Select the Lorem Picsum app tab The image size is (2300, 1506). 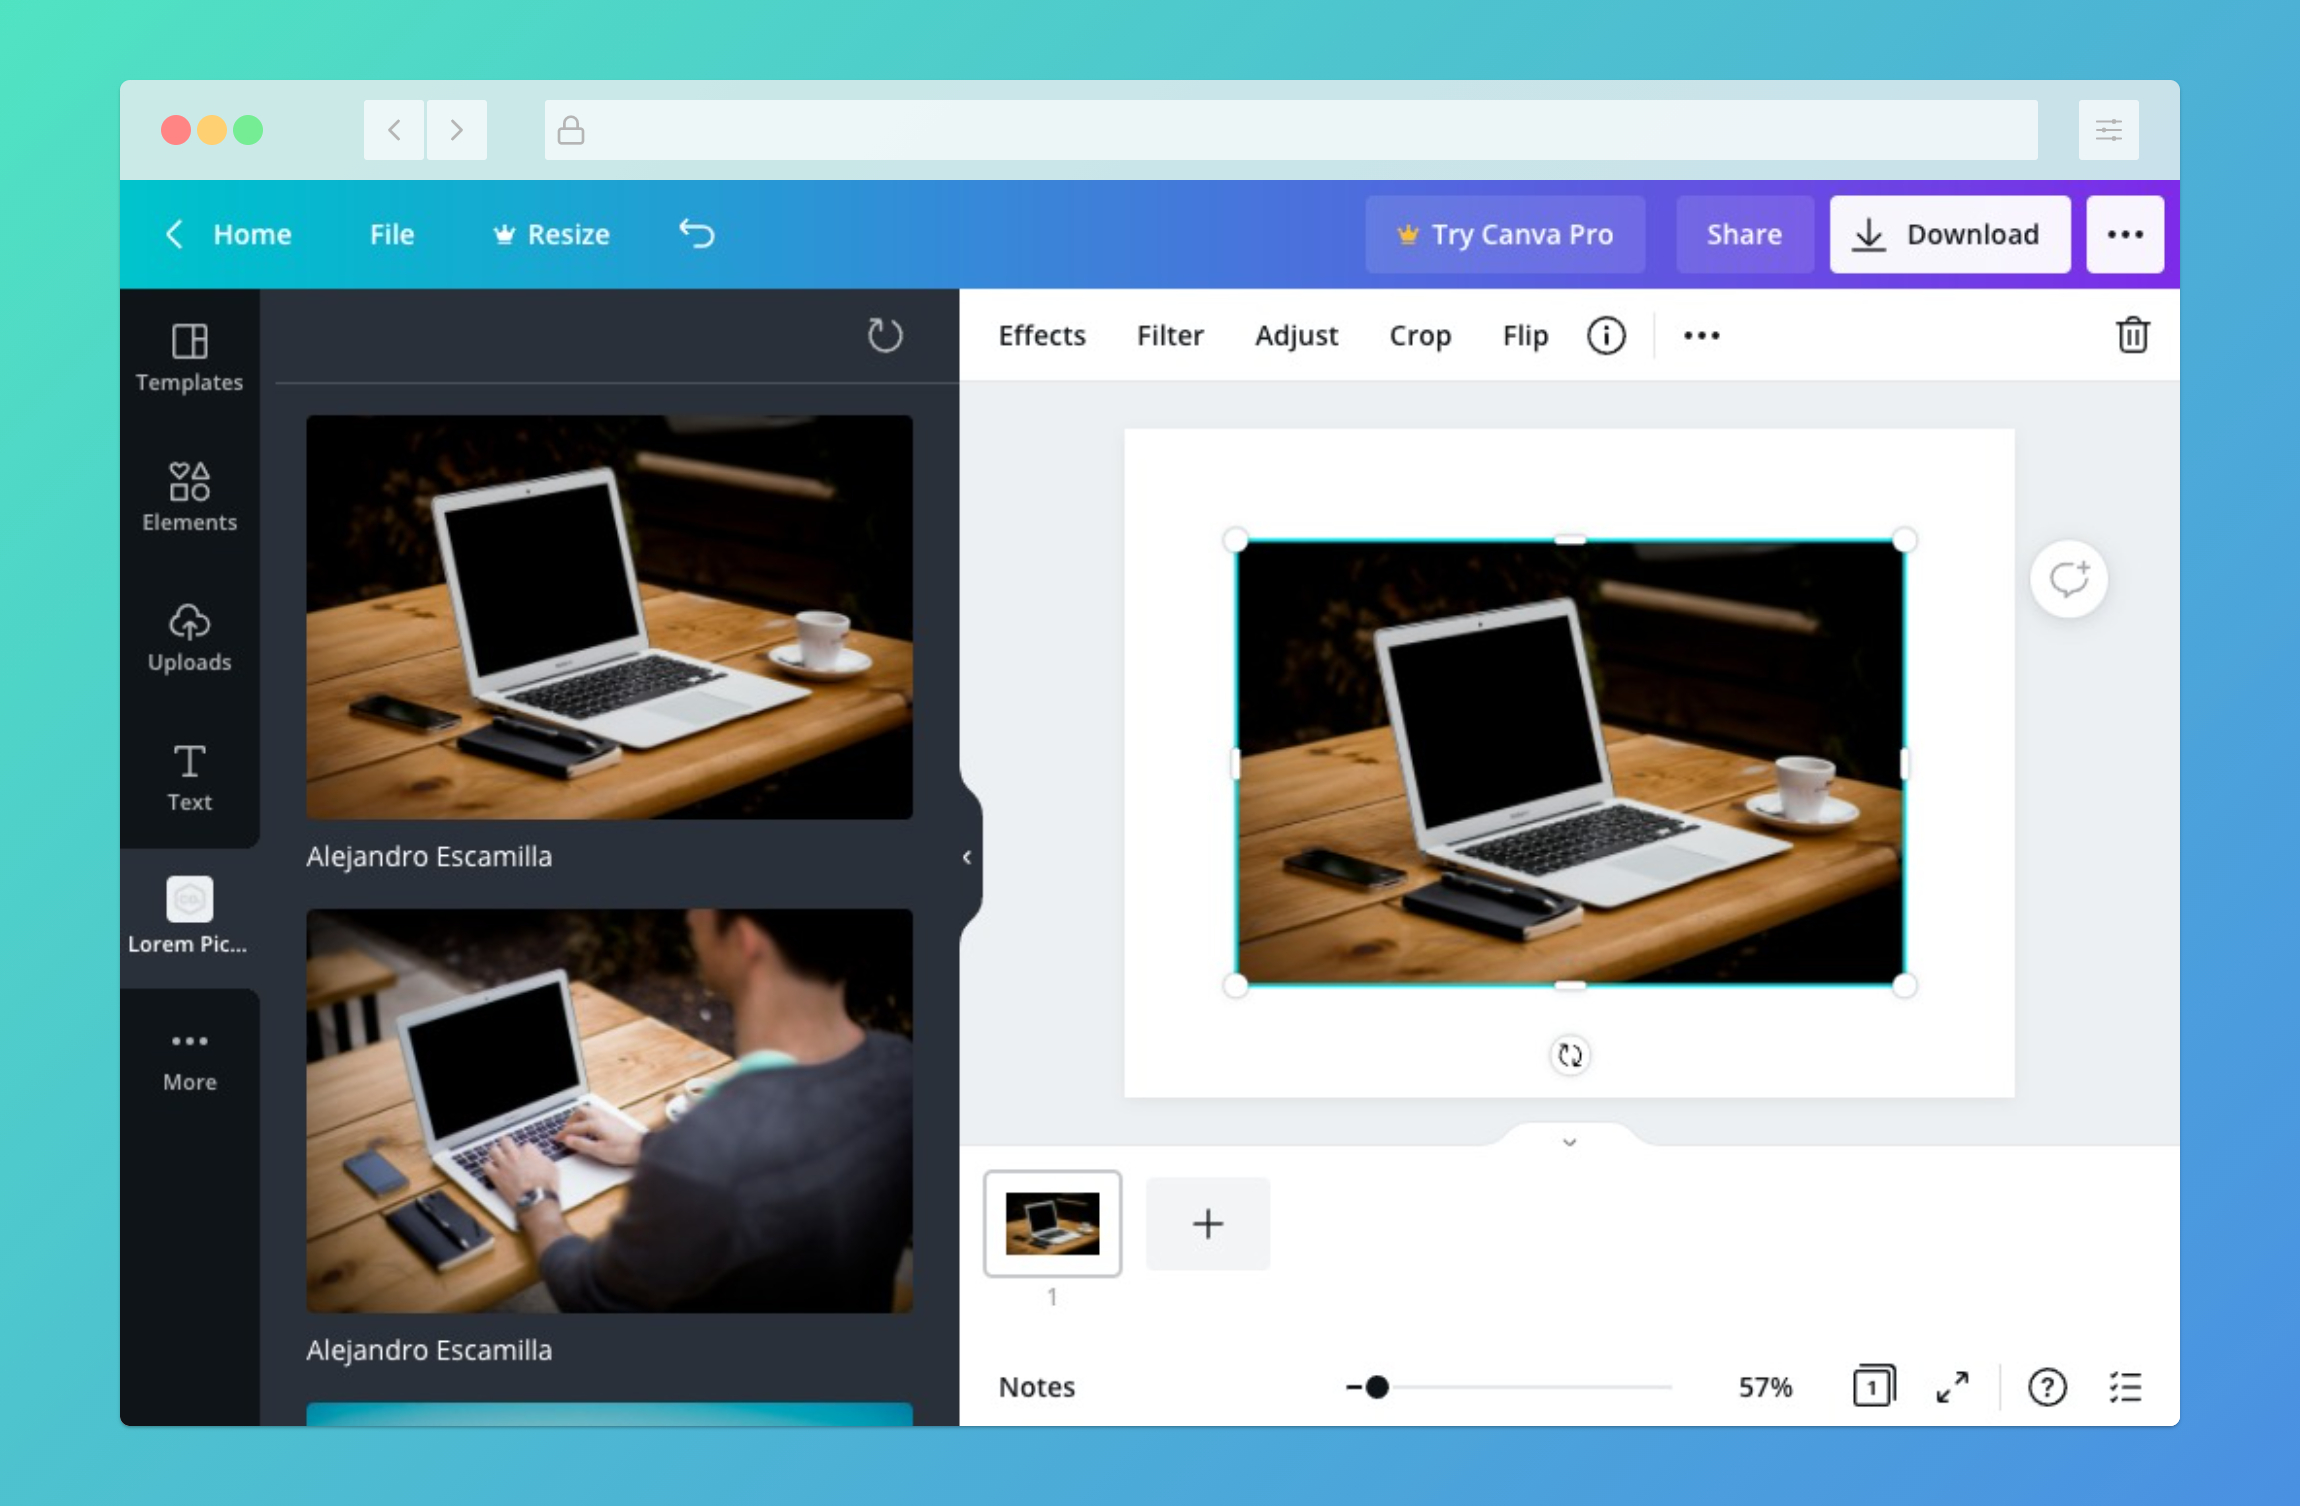tap(189, 917)
